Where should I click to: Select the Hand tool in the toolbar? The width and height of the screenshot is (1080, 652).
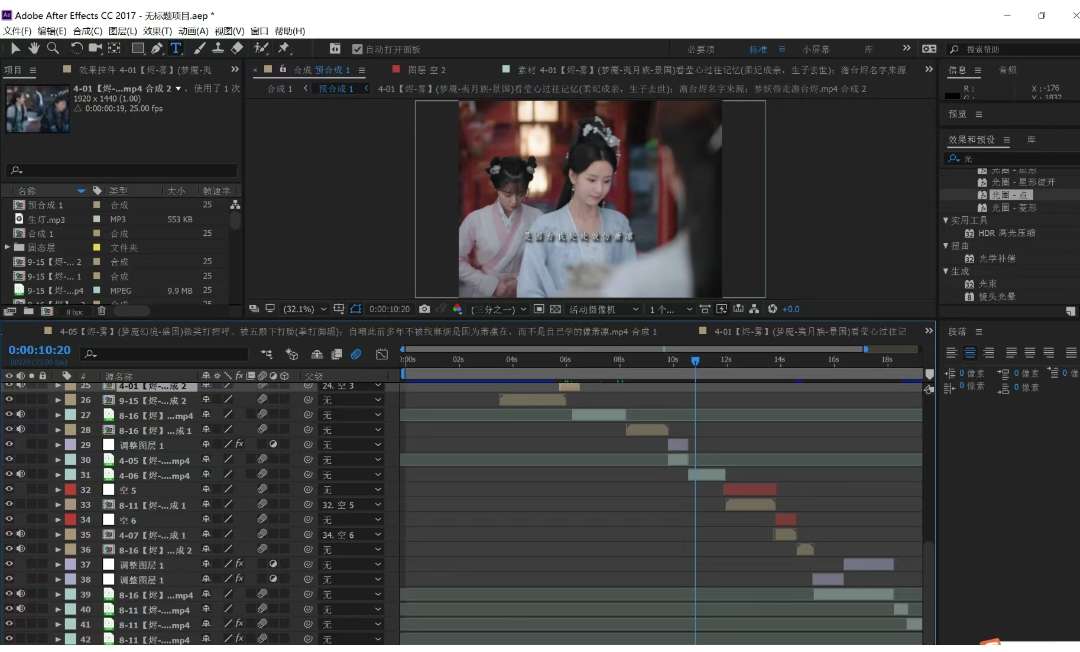coord(34,48)
